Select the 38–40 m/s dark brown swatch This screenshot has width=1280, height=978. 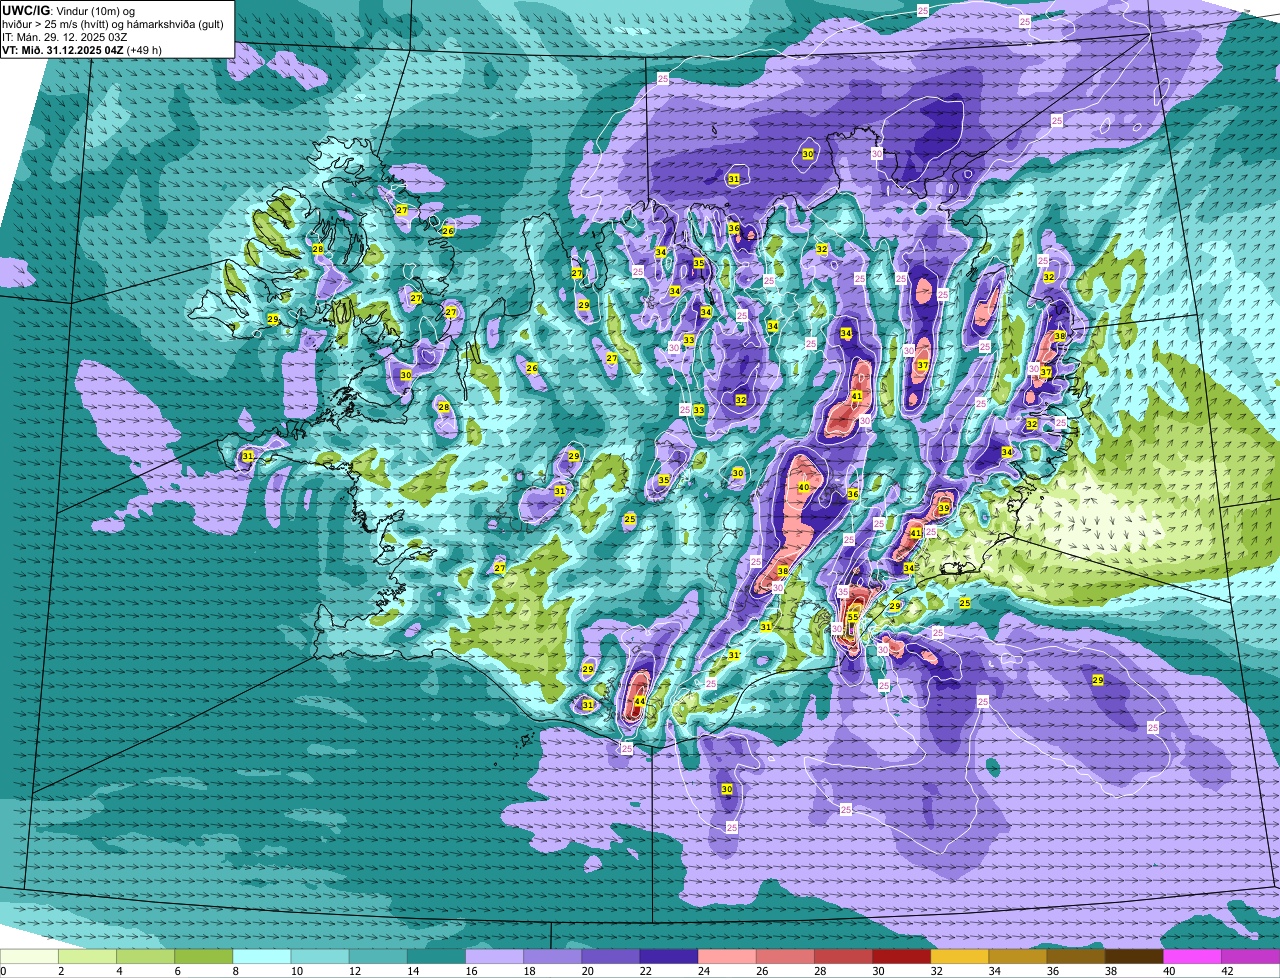[x=1134, y=957]
